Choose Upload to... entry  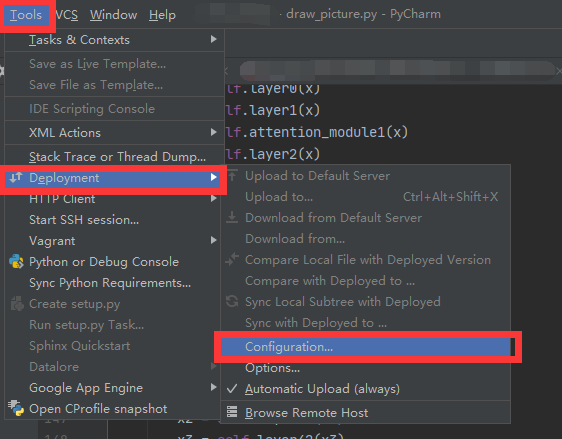366,197
